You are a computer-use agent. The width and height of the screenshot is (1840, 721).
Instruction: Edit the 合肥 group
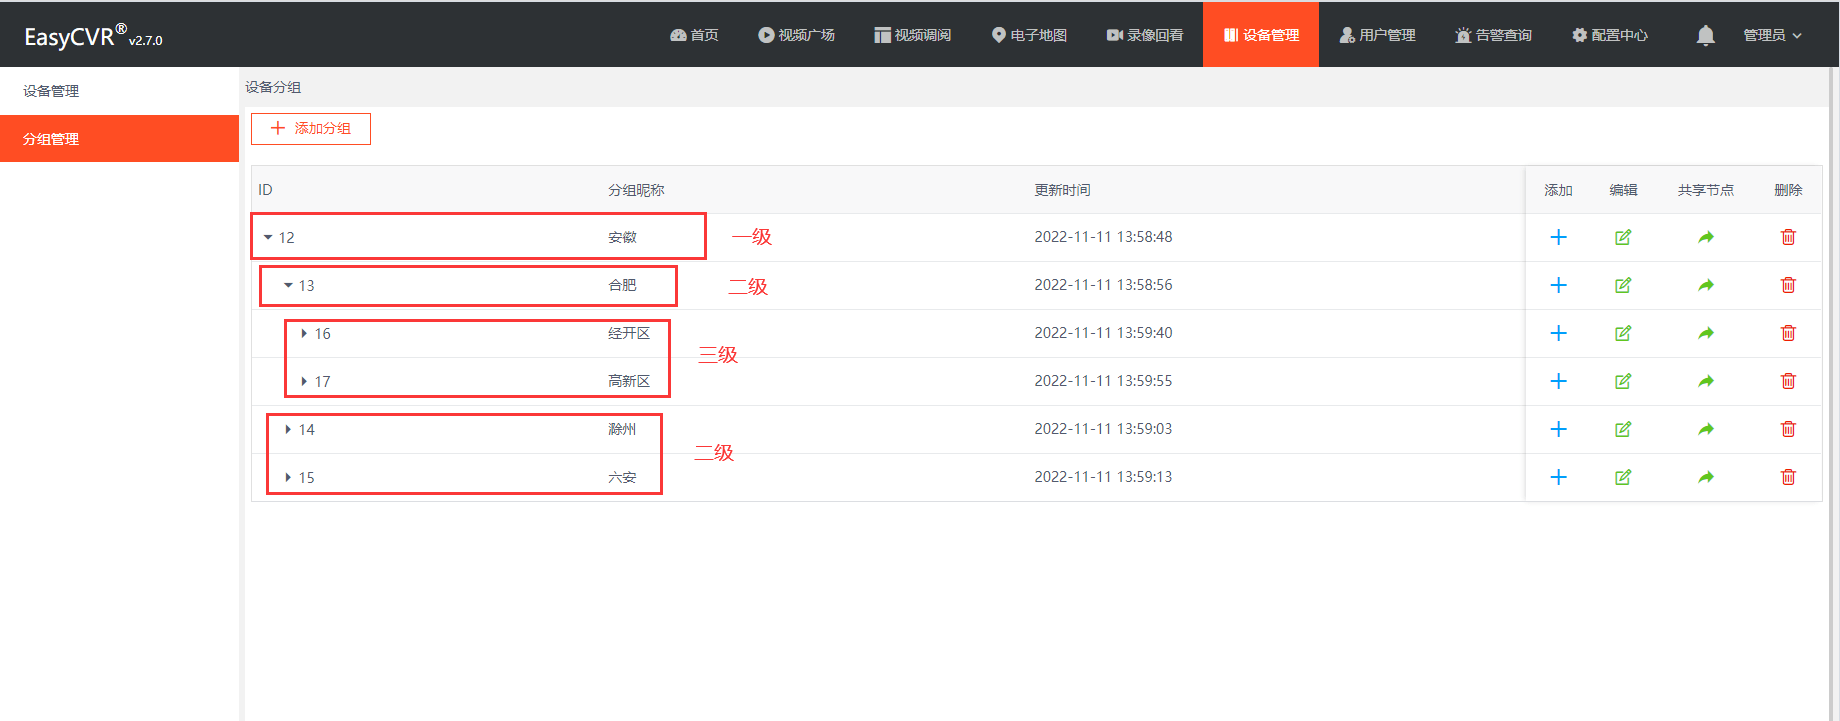click(1623, 285)
